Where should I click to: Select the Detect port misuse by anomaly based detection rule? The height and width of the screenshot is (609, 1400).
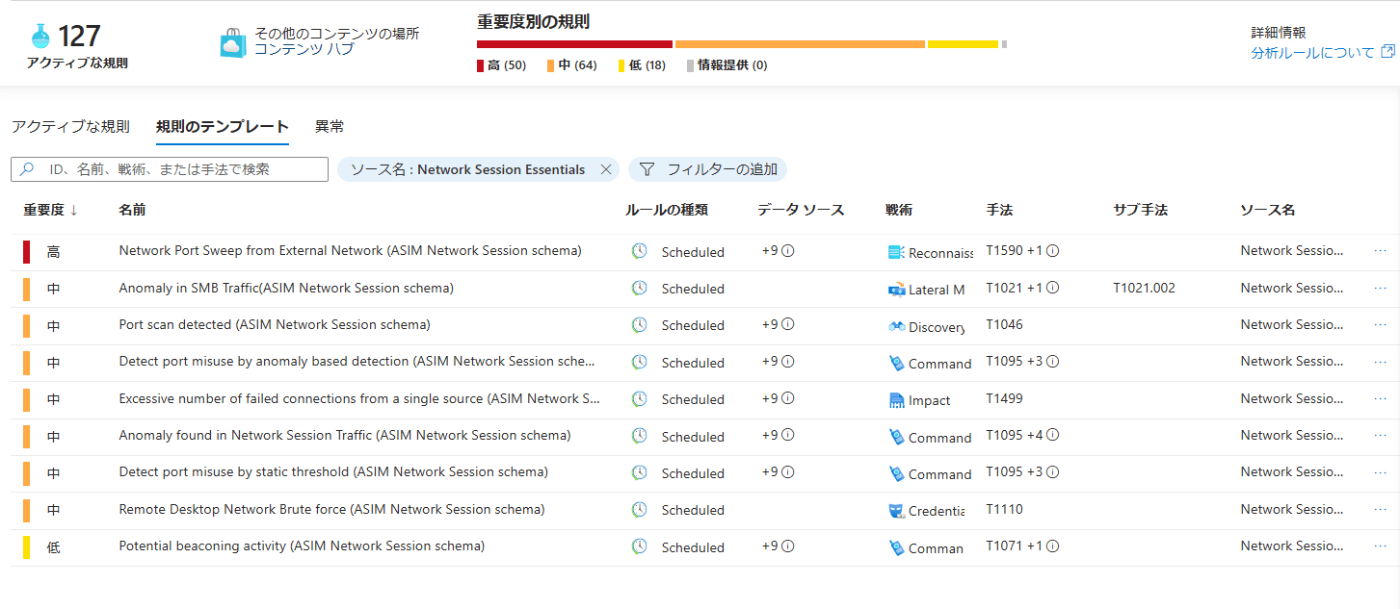pos(357,362)
